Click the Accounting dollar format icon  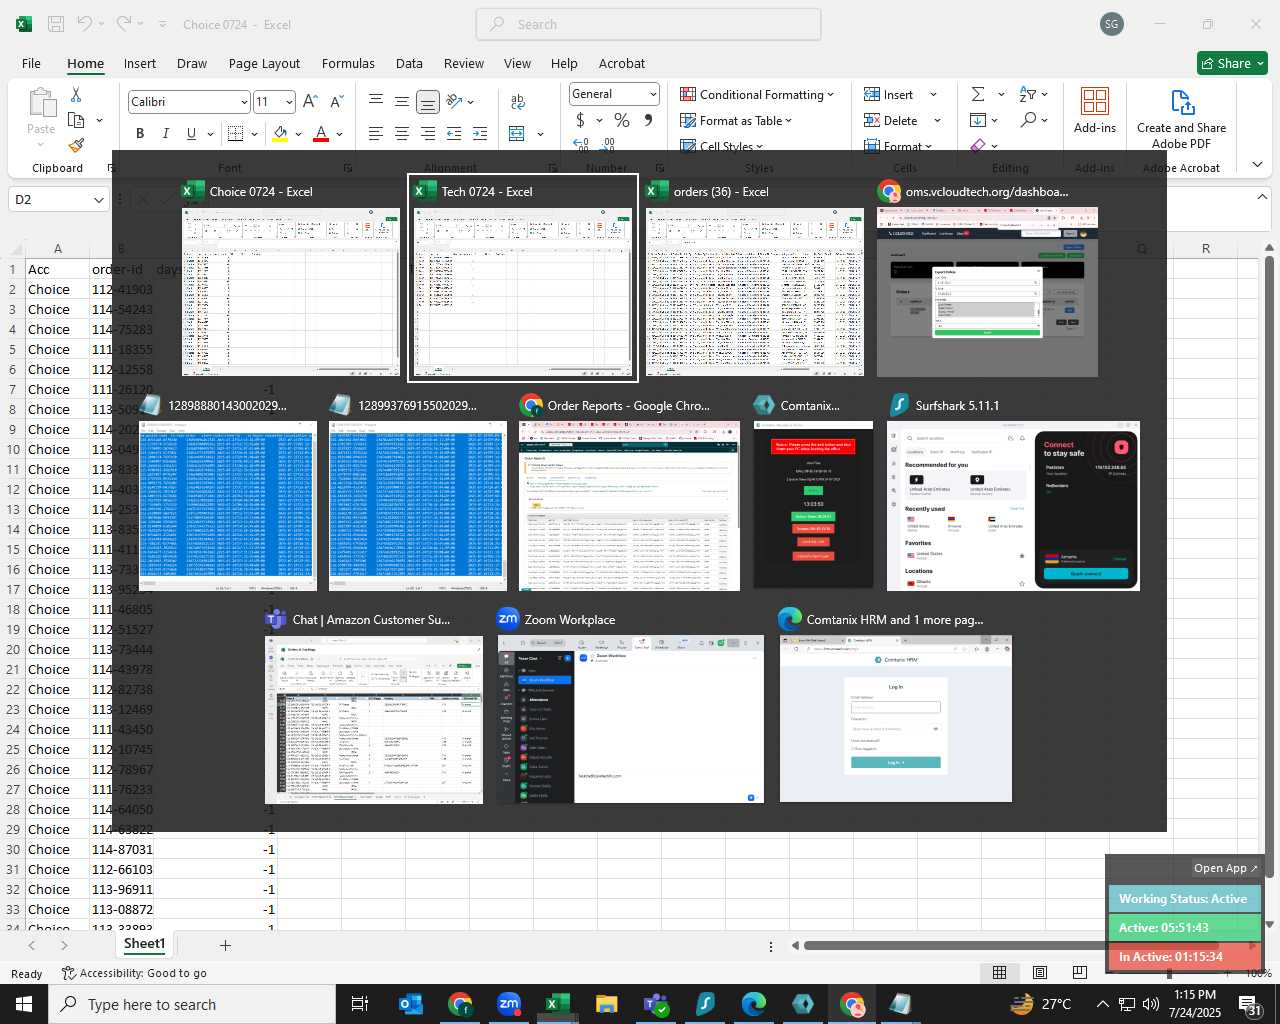pyautogui.click(x=580, y=120)
